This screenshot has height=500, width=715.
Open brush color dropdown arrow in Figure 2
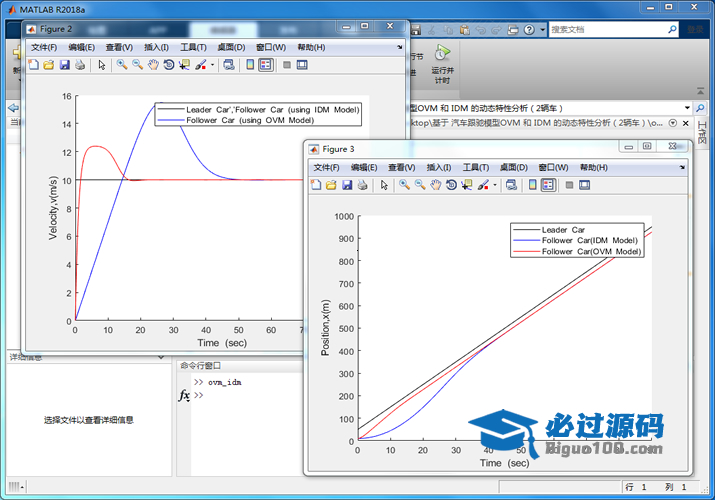pyautogui.click(x=212, y=65)
